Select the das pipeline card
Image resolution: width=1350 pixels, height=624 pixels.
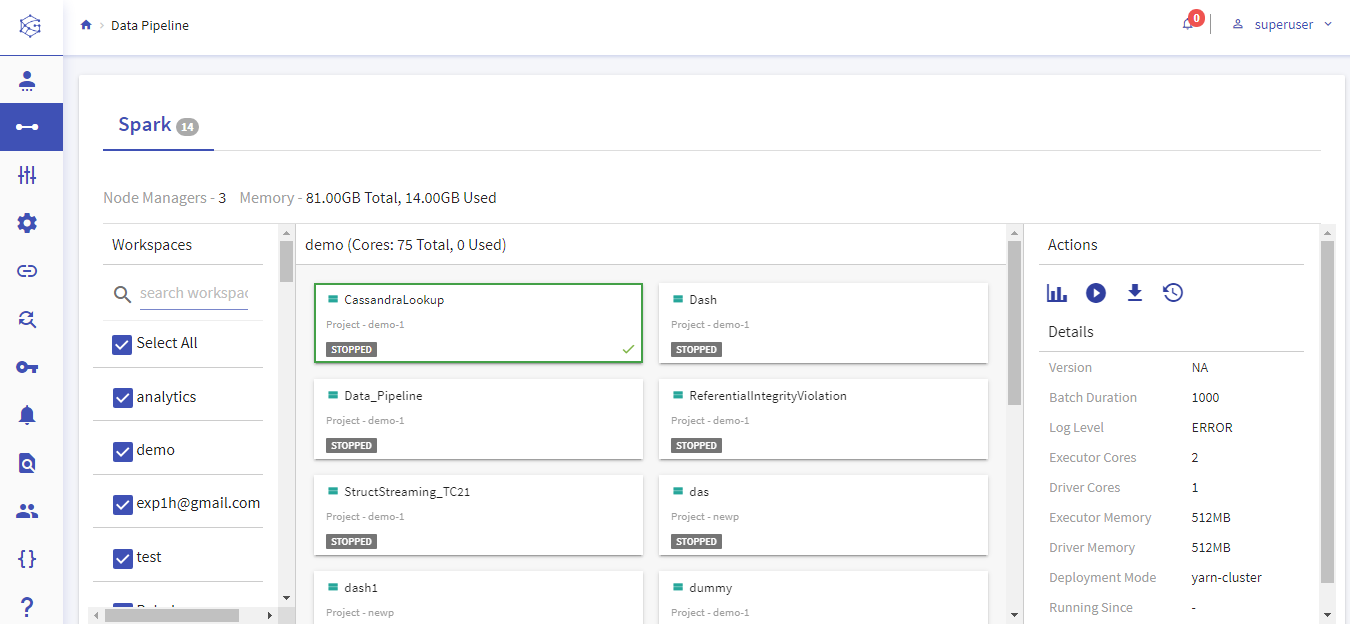(x=823, y=514)
